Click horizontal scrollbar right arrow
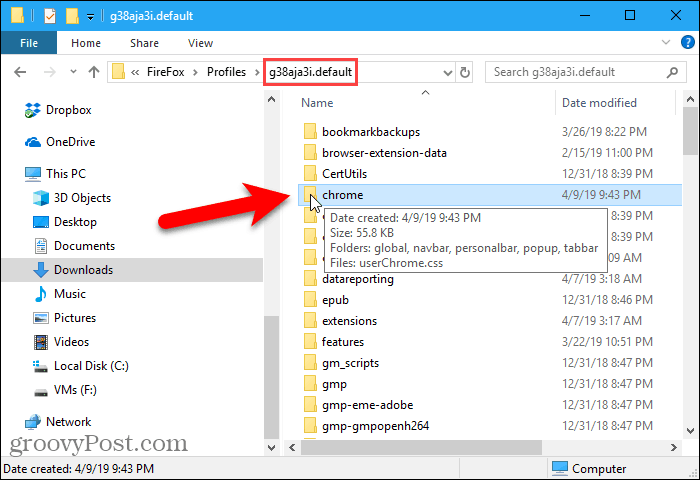 tap(673, 447)
